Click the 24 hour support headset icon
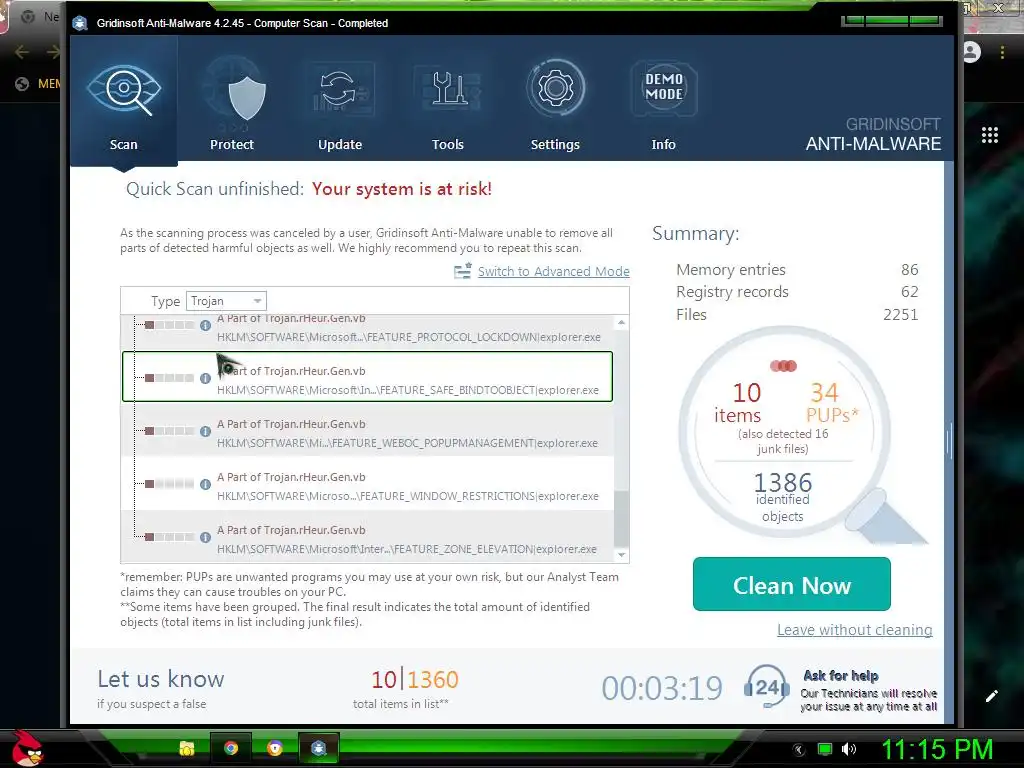The height and width of the screenshot is (768, 1024). pos(766,687)
